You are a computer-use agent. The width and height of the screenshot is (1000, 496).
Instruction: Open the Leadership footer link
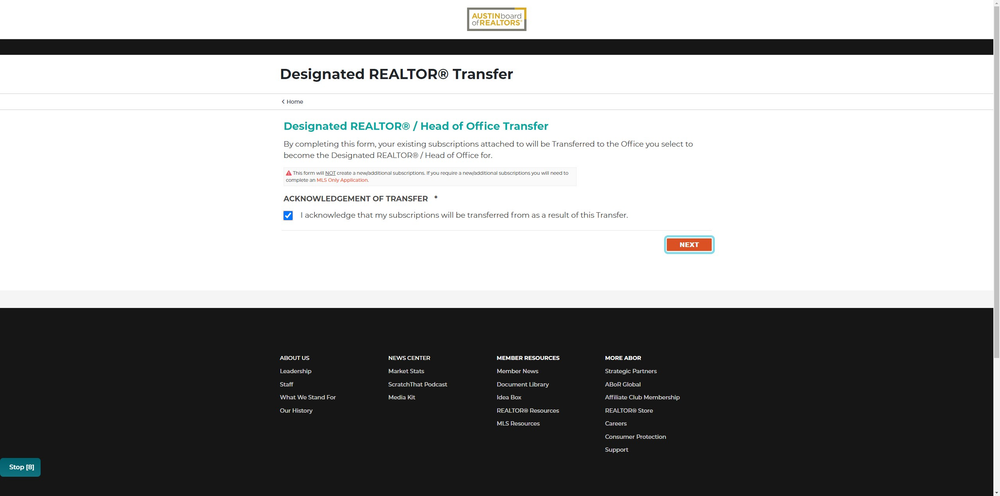(x=295, y=371)
